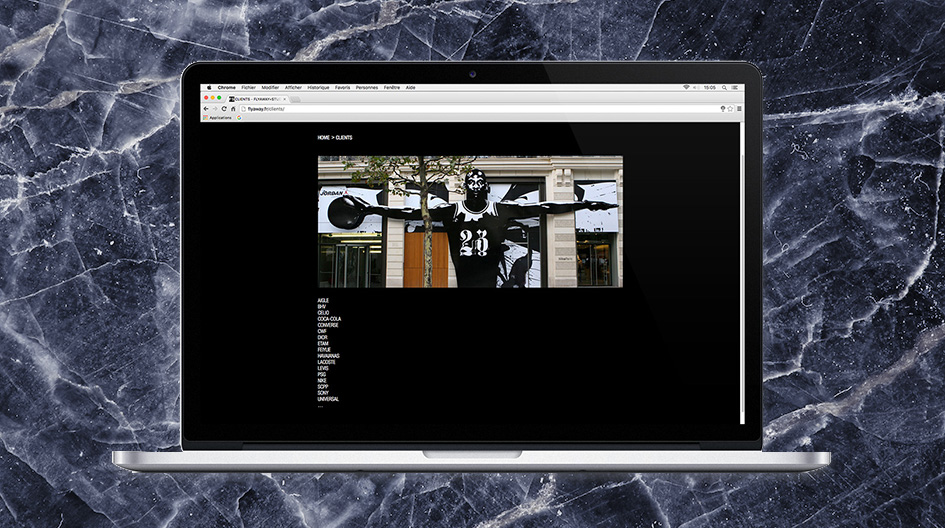The width and height of the screenshot is (945, 528).
Task: Open the NIKE client link
Action: 322,380
